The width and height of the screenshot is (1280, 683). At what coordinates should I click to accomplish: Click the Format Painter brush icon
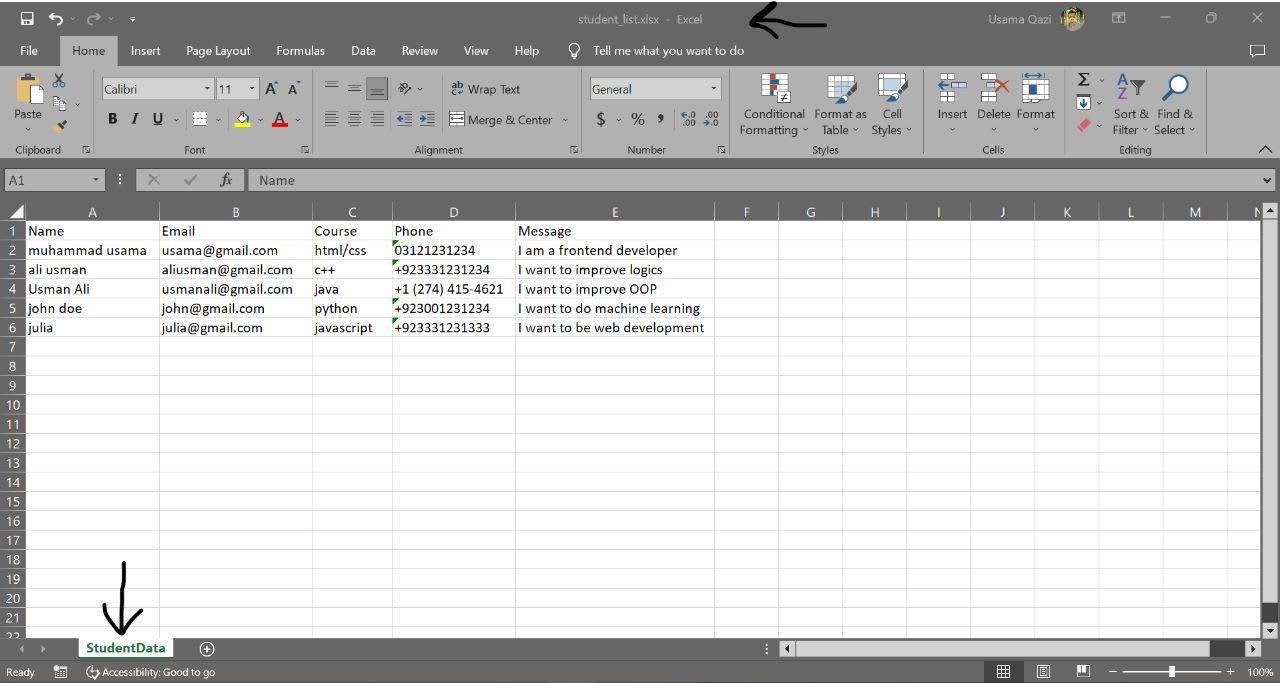[59, 126]
